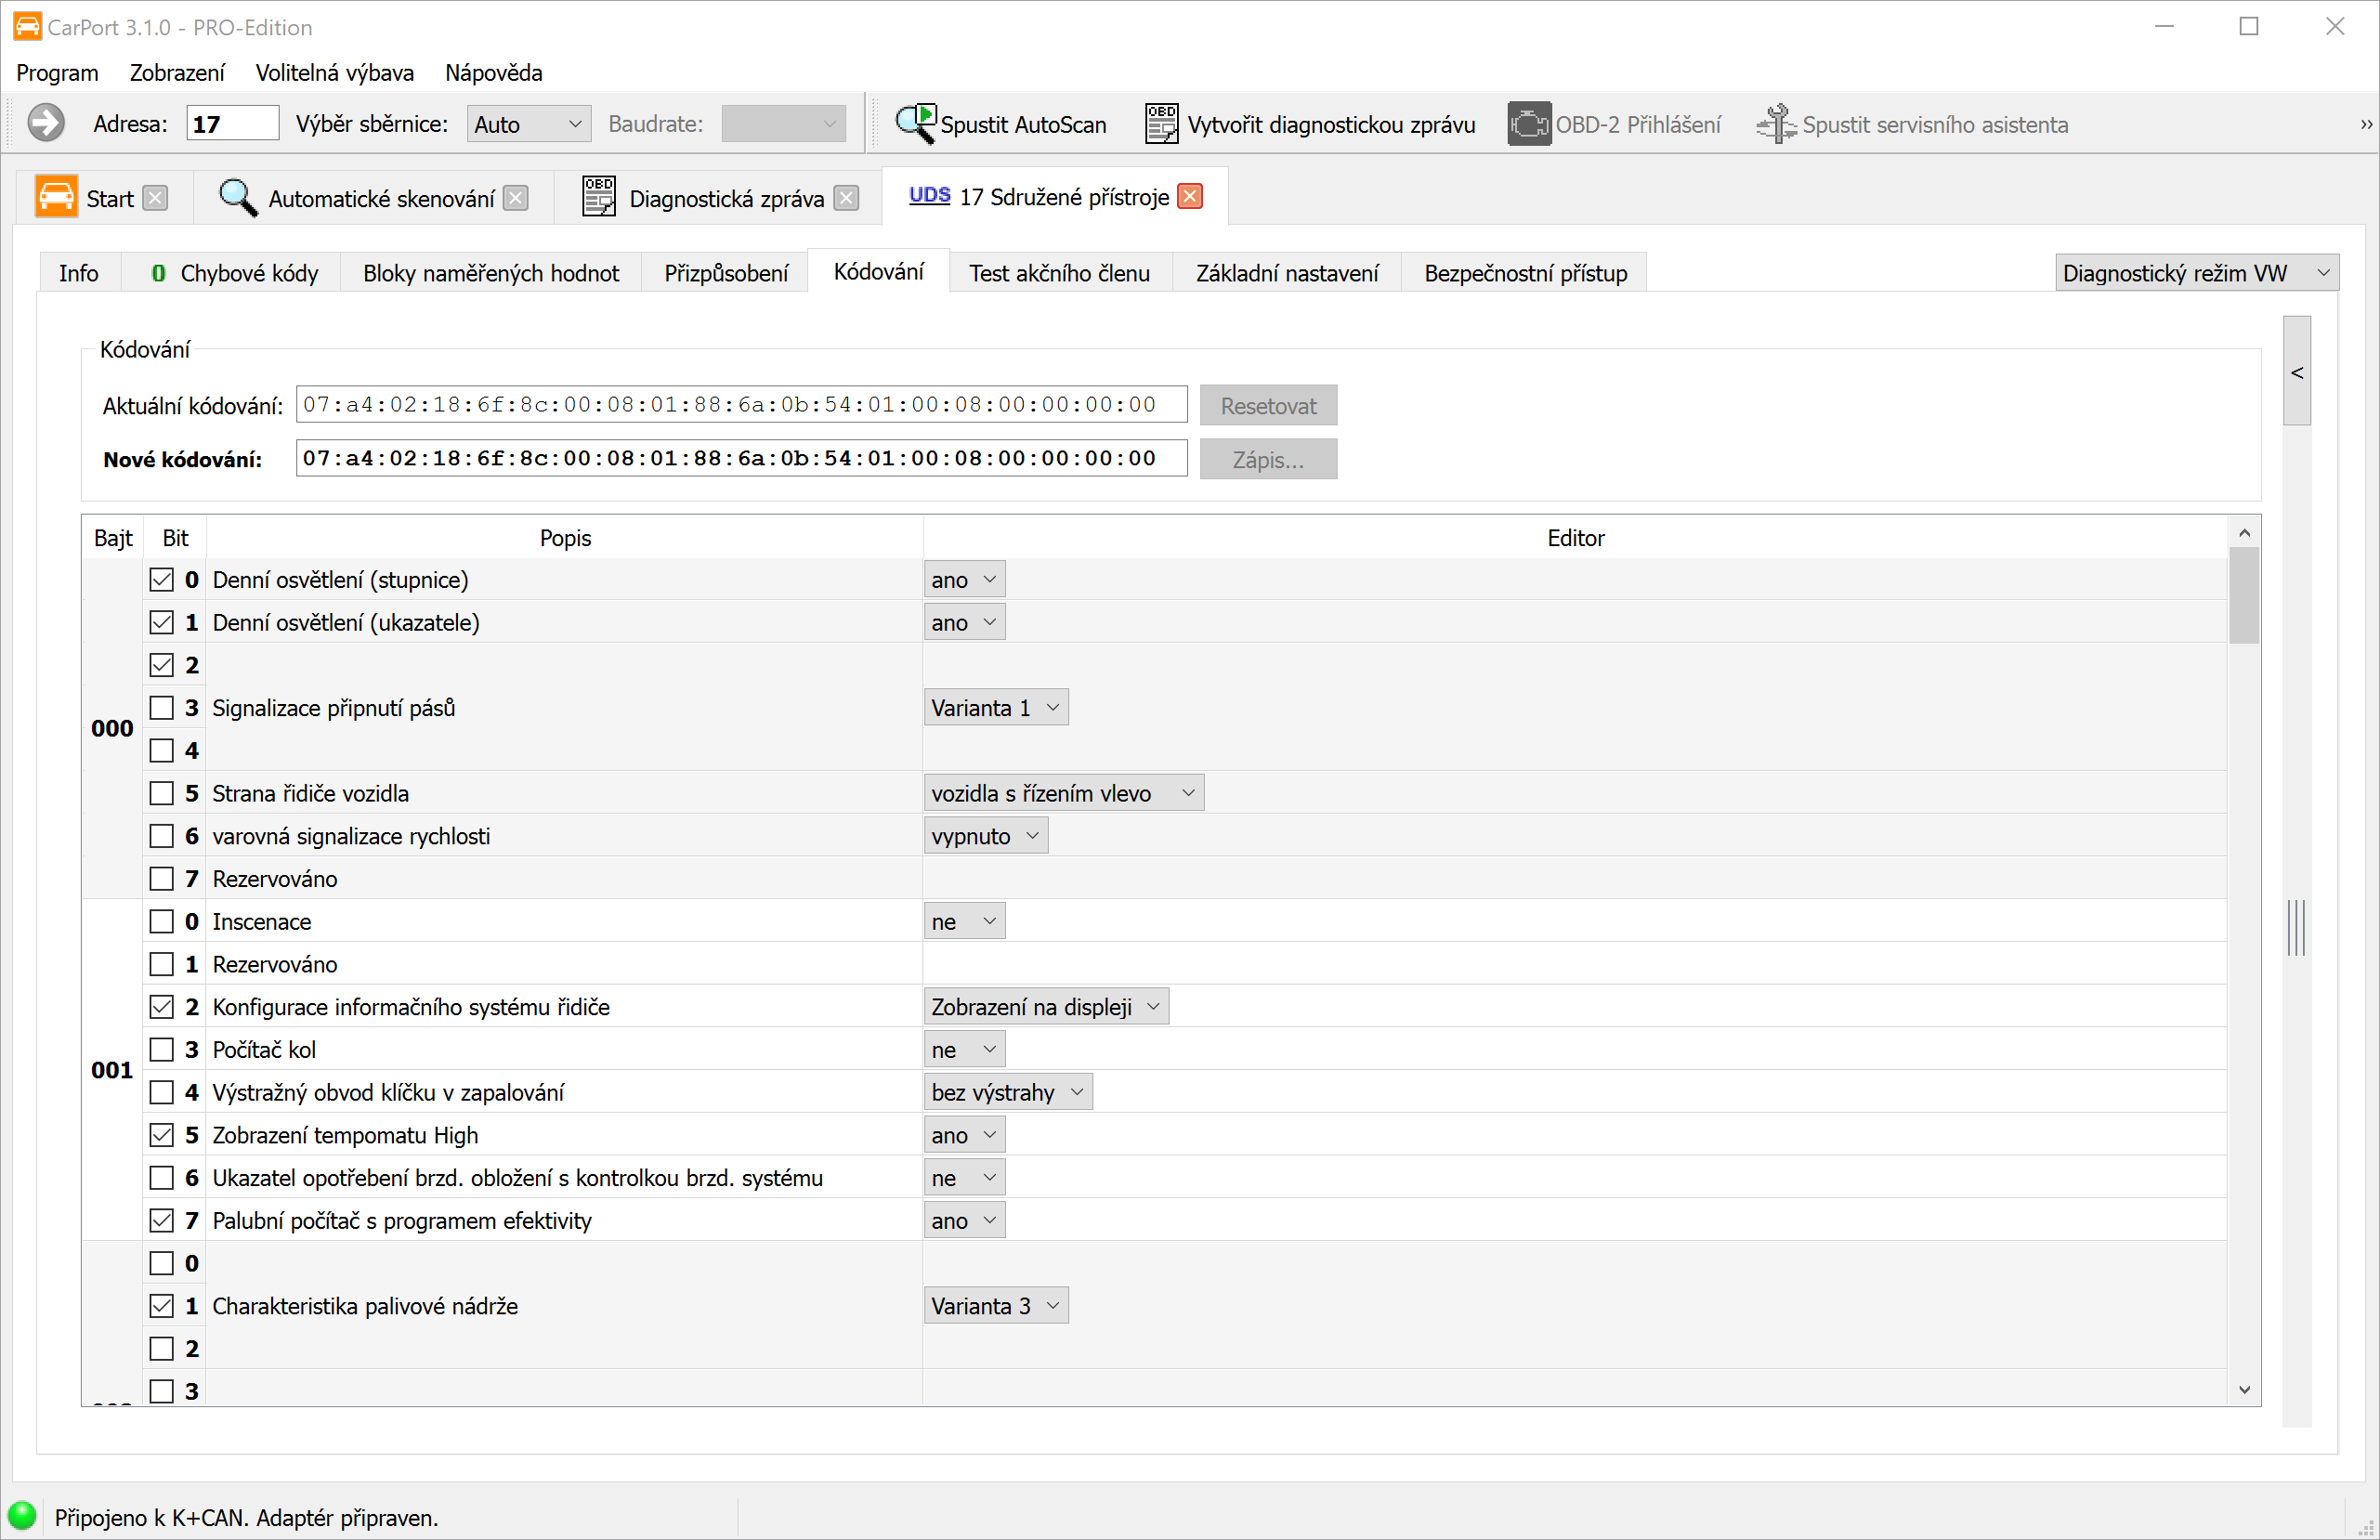Screen dimensions: 2380x1540
Task: Launch the service assistant icon
Action: click(1776, 124)
